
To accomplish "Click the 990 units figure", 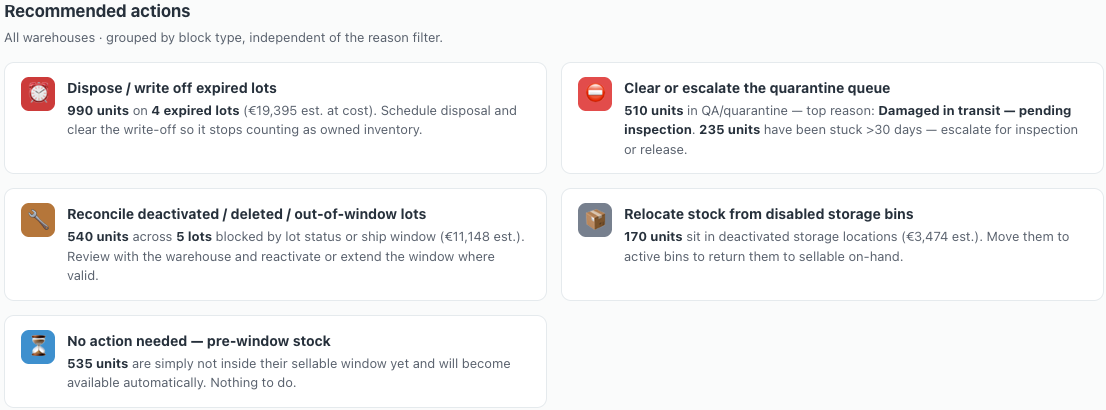I will tap(97, 111).
